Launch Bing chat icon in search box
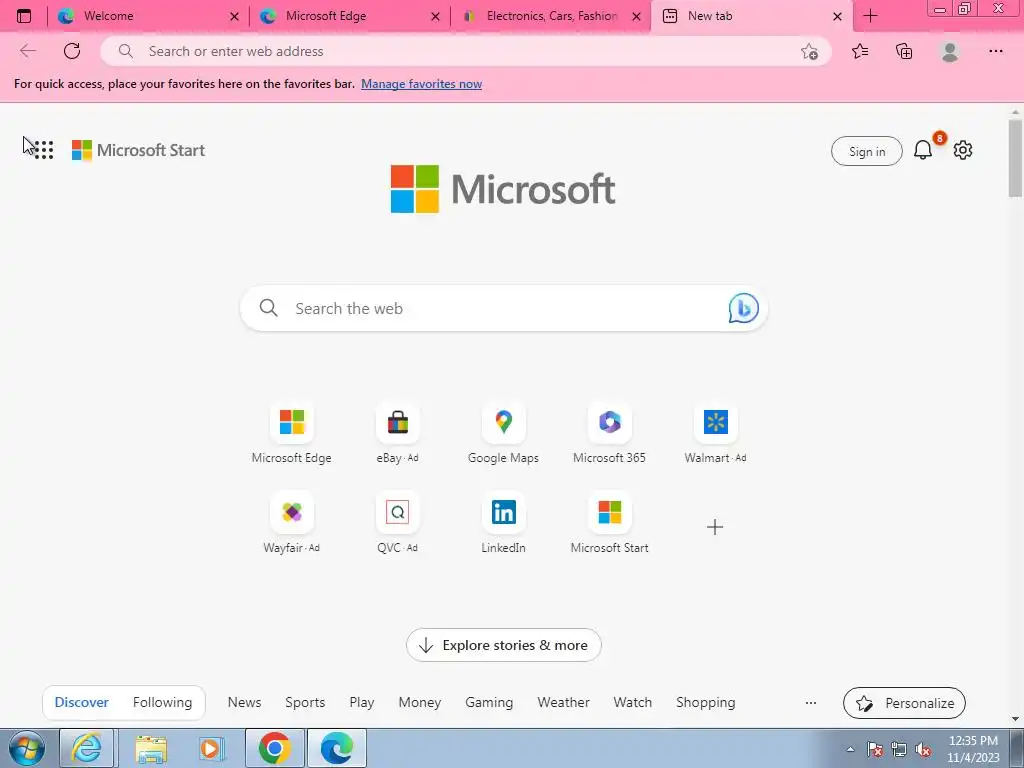This screenshot has width=1024, height=768. pyautogui.click(x=743, y=308)
